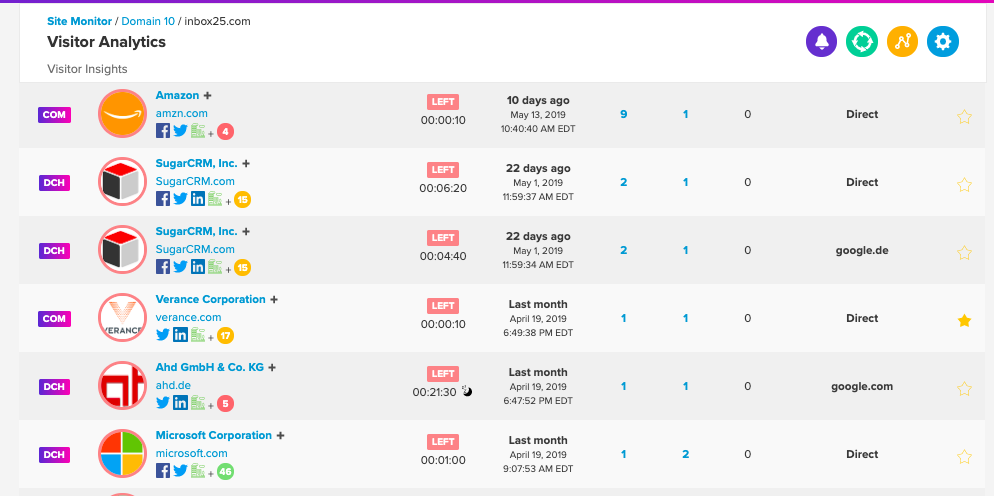Viewport: 994px width, 496px height.
Task: Expand the plus next to Verance Corporation
Action: point(274,299)
